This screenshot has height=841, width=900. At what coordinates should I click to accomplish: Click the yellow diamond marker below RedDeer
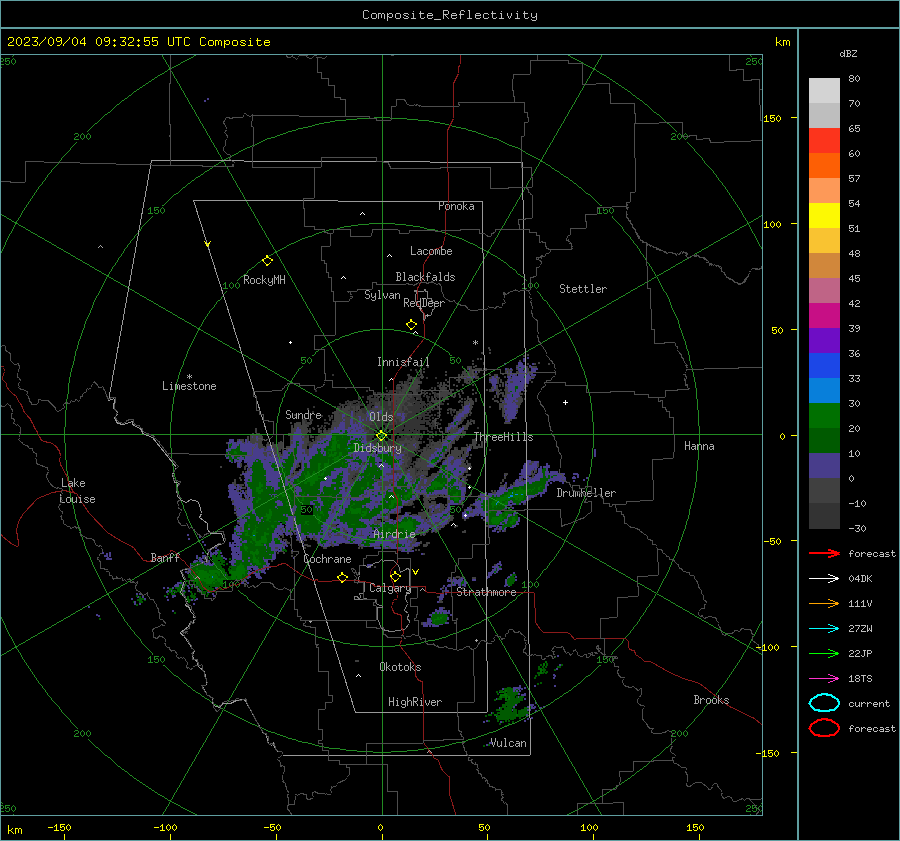click(x=411, y=325)
